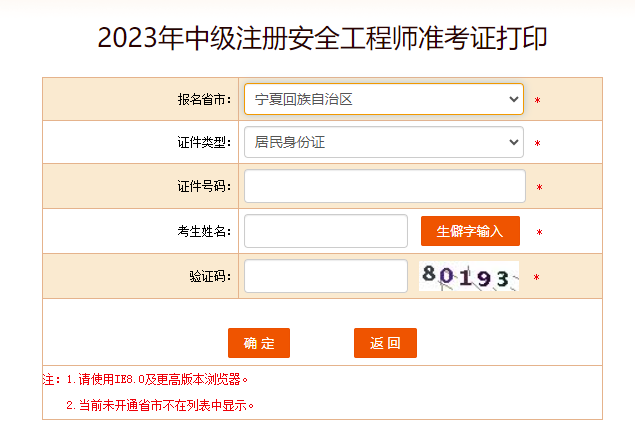Viewport: 635px width, 438px height.
Task: Click the 验证码 field label
Action: point(210,277)
